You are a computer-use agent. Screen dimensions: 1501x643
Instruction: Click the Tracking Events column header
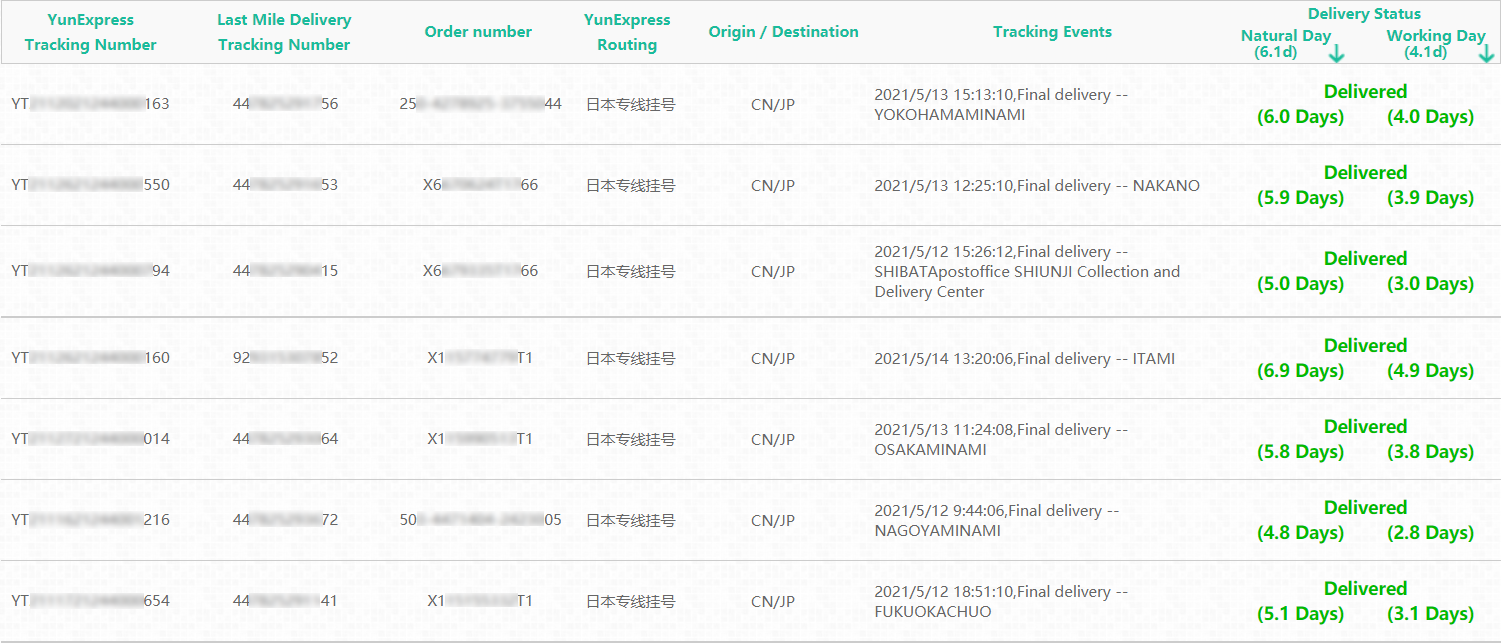[1052, 32]
